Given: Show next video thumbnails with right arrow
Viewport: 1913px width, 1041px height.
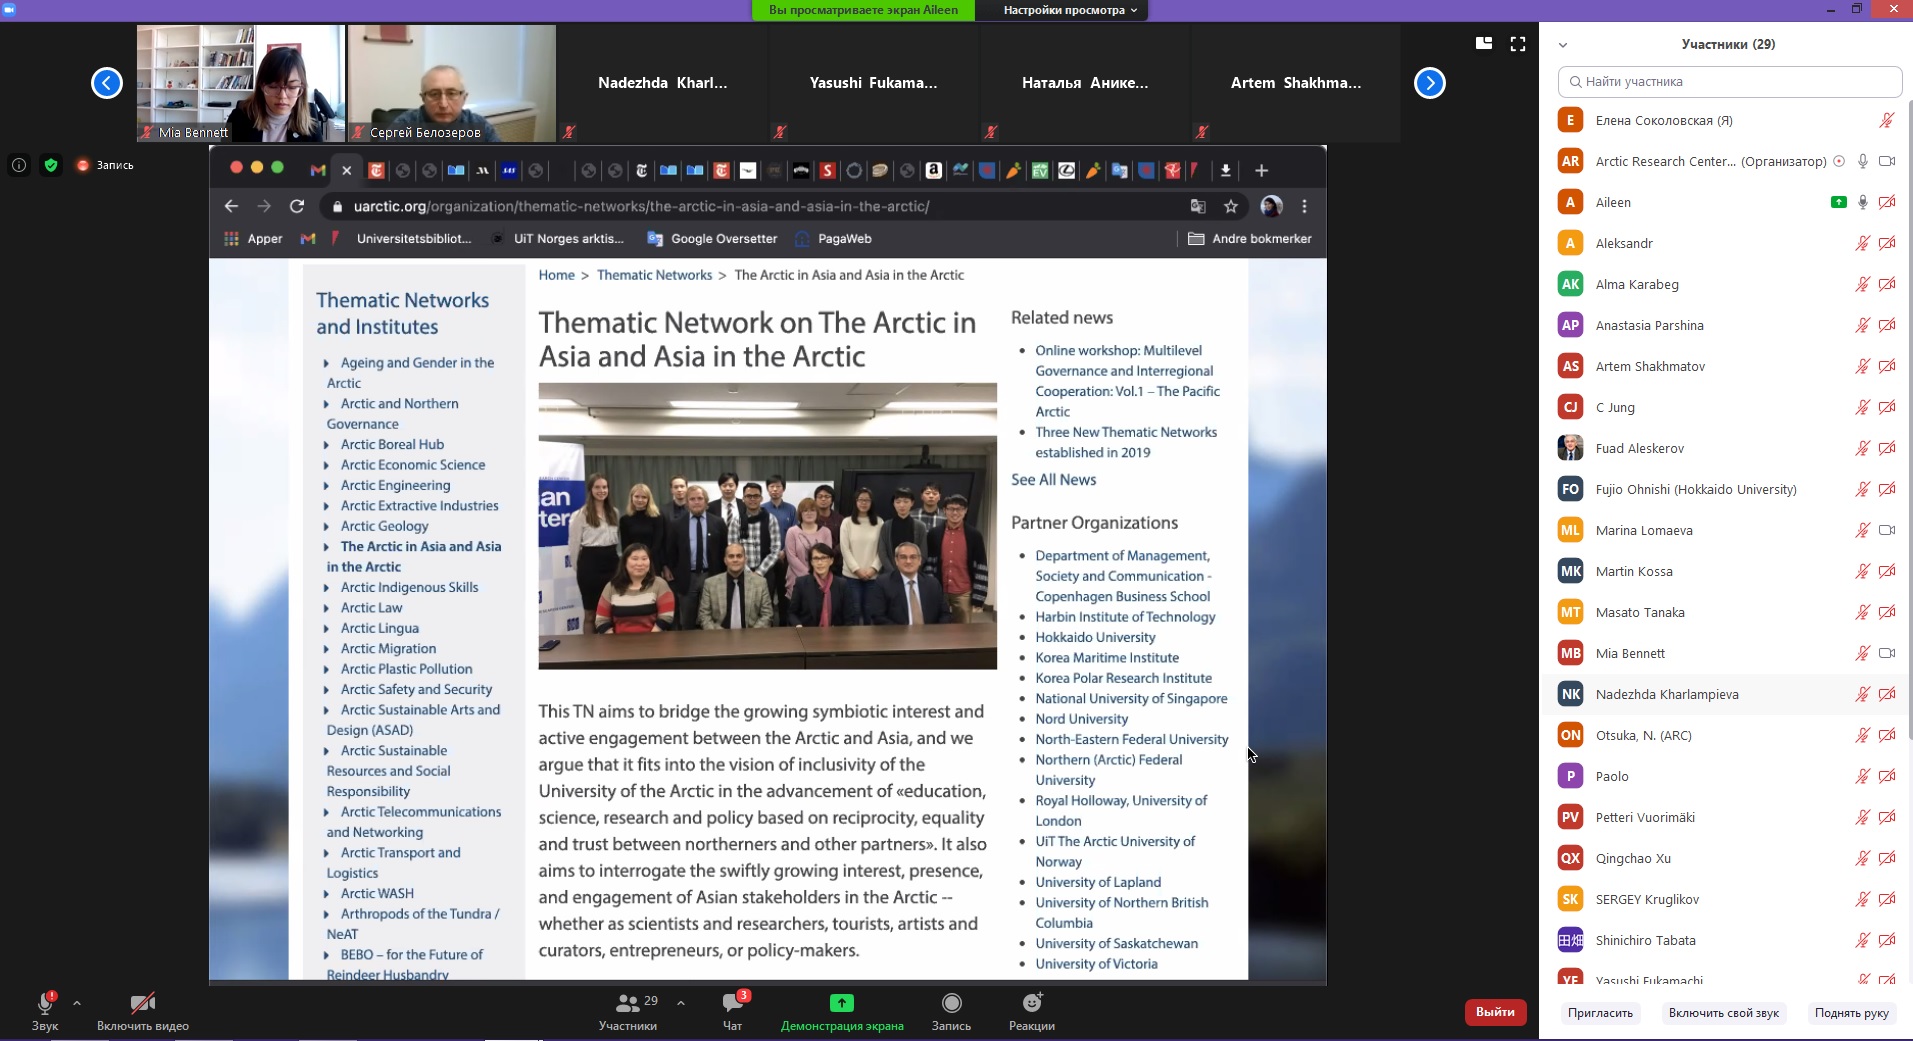Looking at the screenshot, I should click(1430, 83).
